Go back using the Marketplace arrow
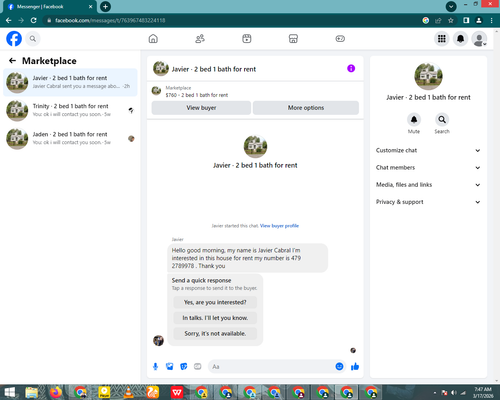 (12, 61)
